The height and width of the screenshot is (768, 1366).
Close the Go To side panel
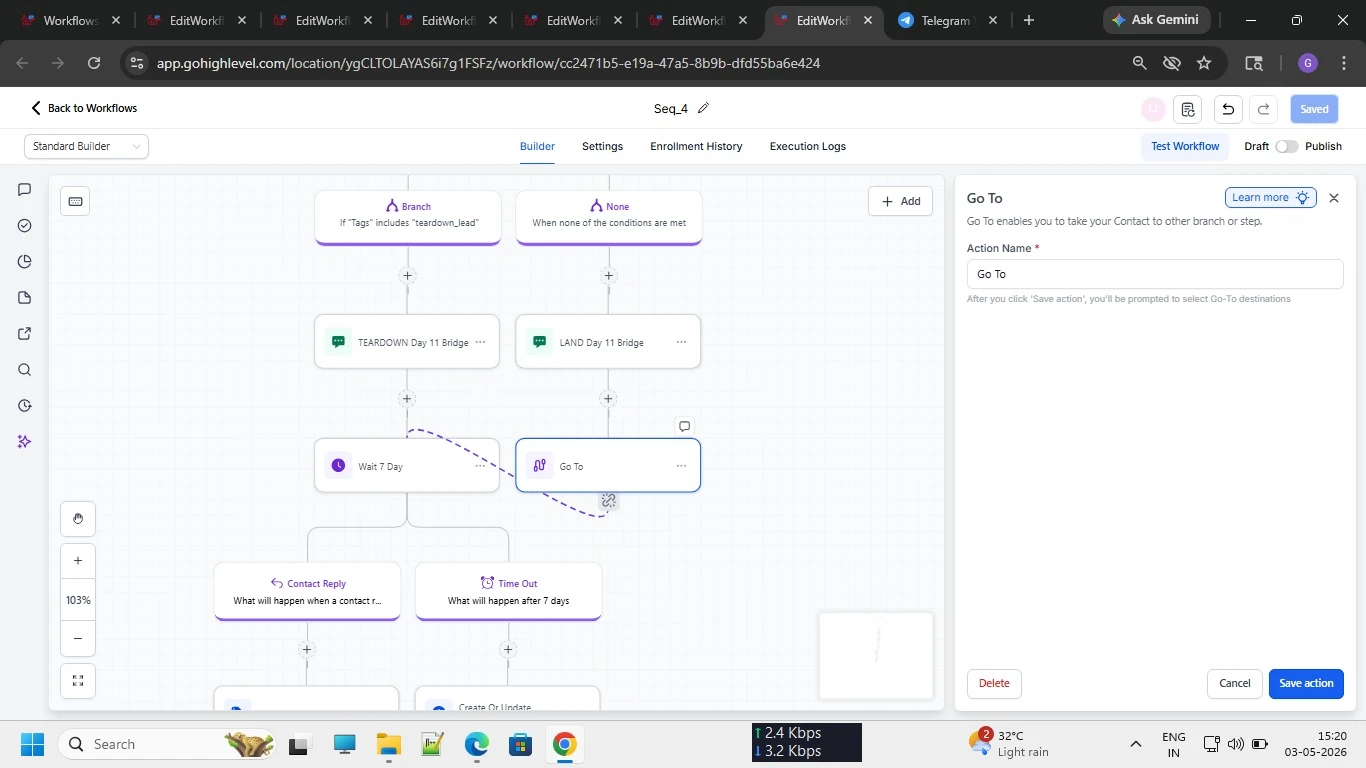point(1333,198)
